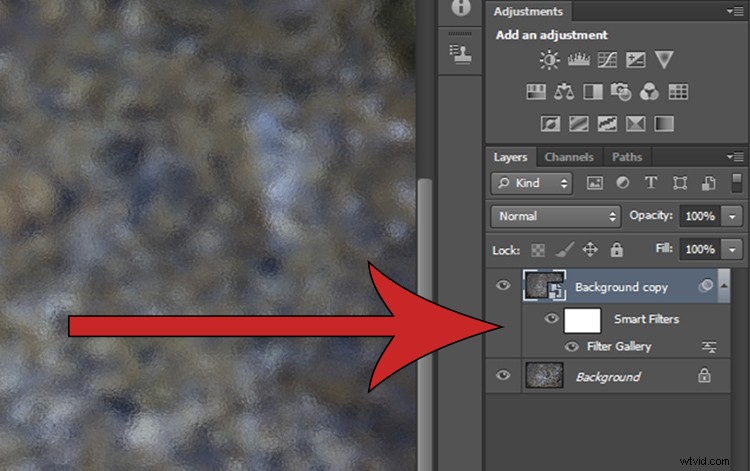Filter layers by shape layers

click(x=680, y=183)
